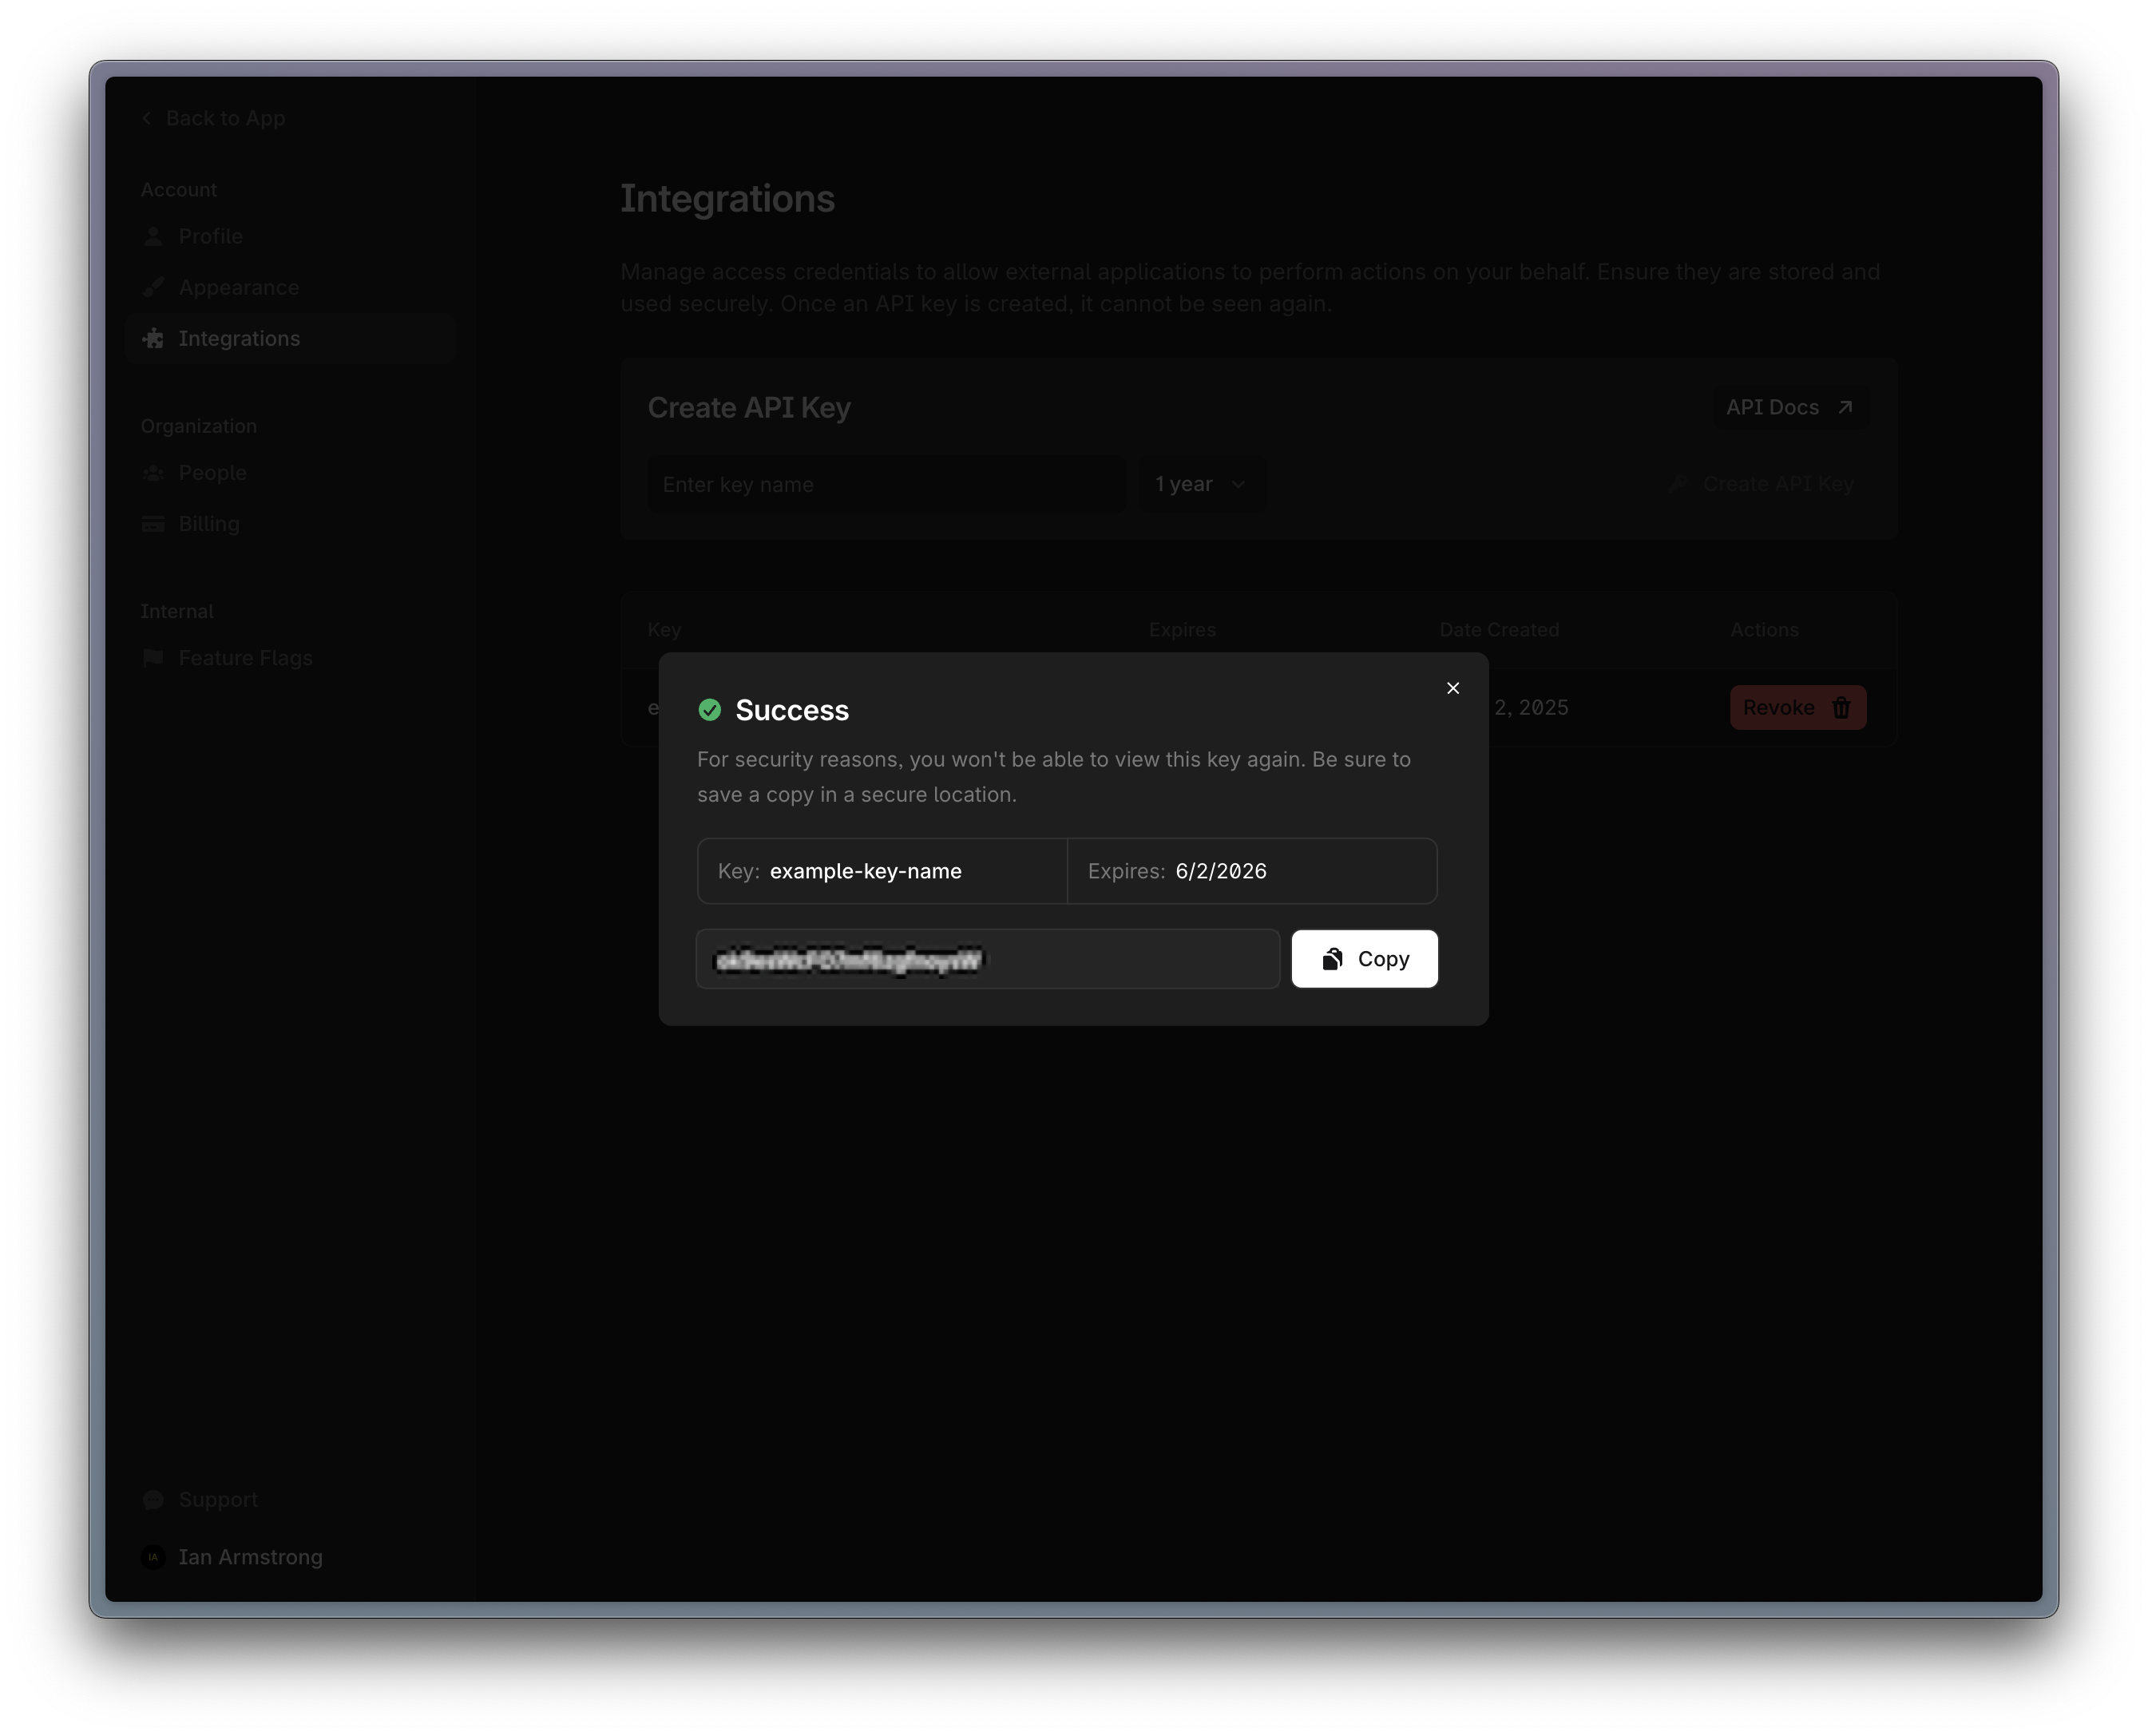Select the 6/2/2026 expiry date
The image size is (2148, 1736).
[1221, 871]
